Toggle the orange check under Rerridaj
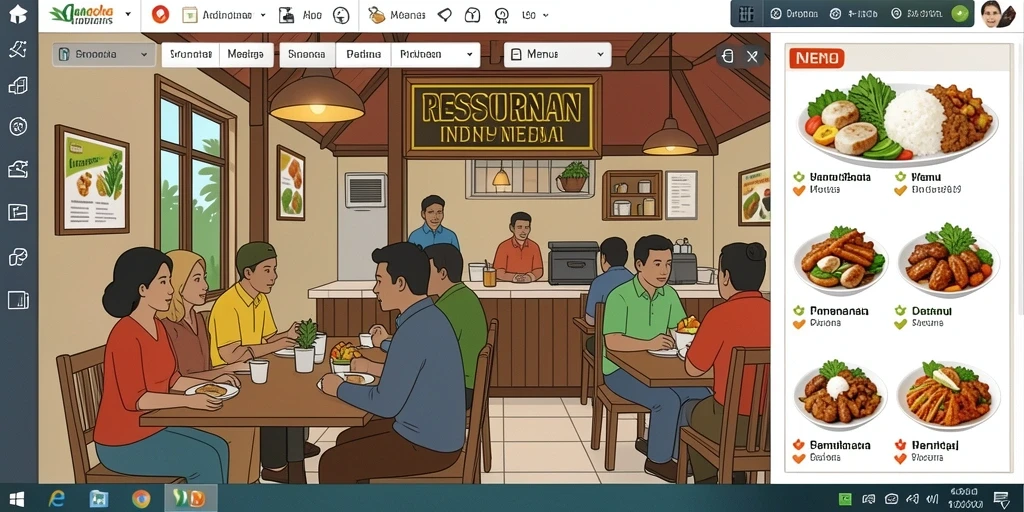Image resolution: width=1024 pixels, height=512 pixels. [x=901, y=458]
